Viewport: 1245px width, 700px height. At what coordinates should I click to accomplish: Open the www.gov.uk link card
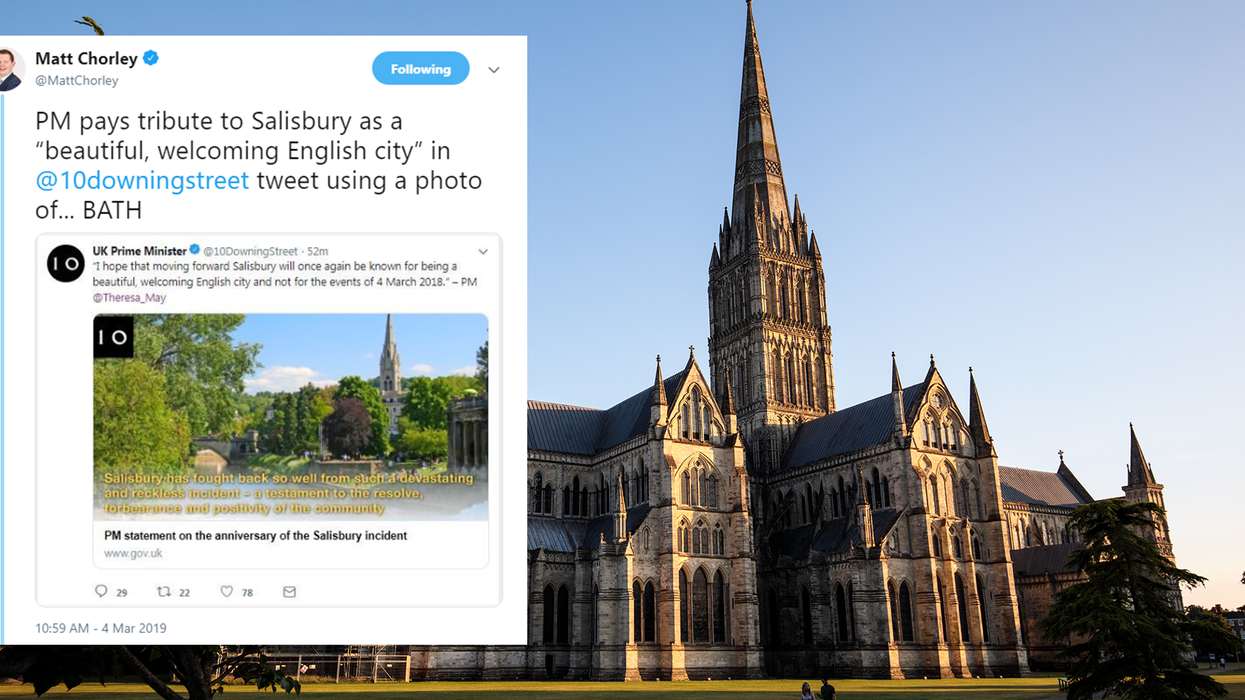pos(291,545)
